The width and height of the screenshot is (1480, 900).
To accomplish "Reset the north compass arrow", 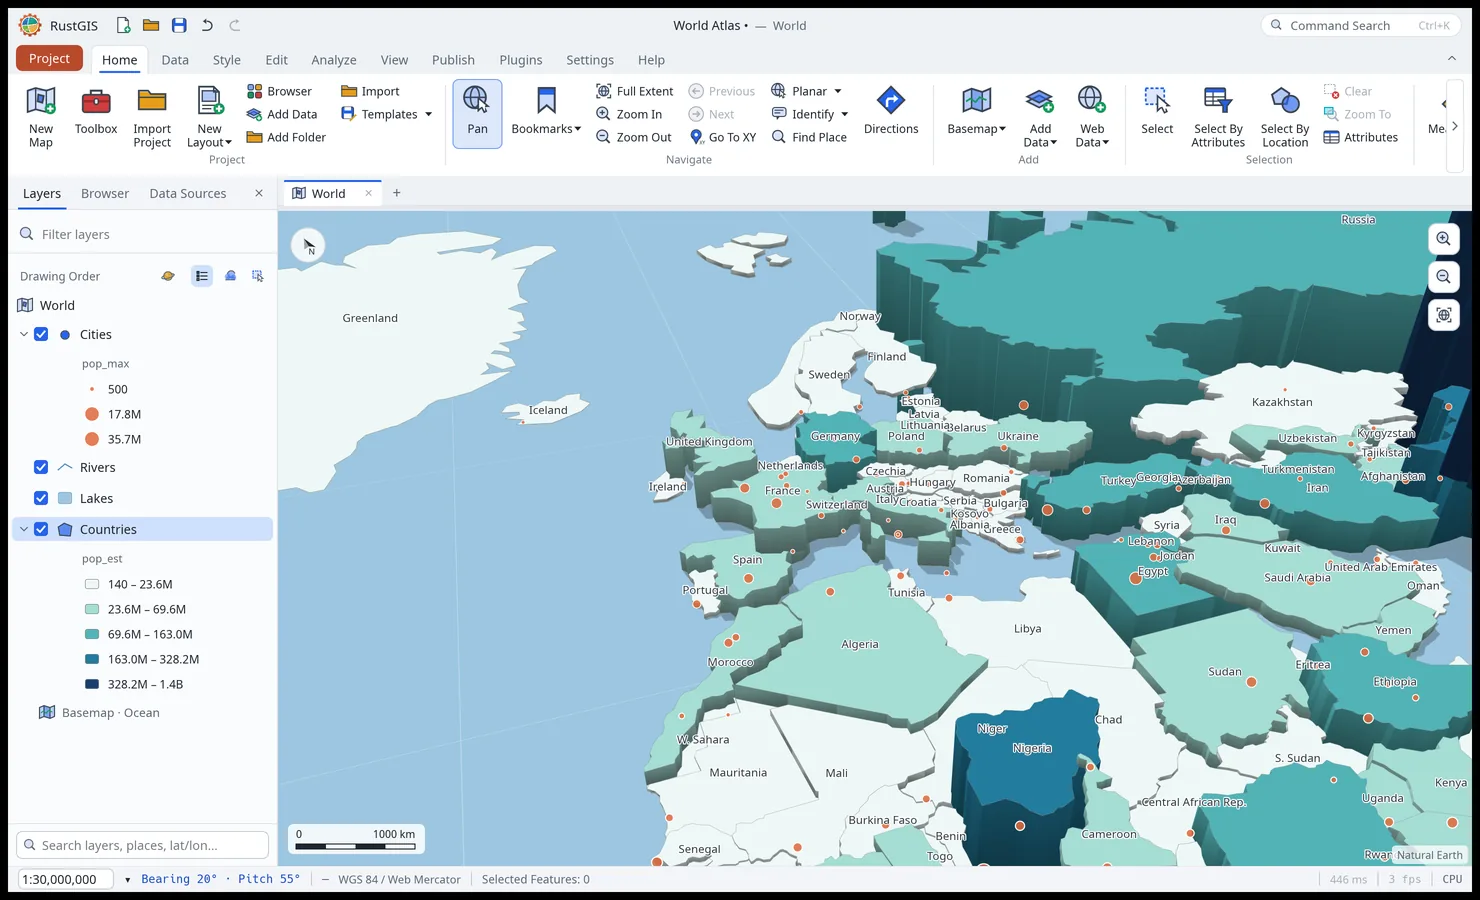I will click(x=308, y=245).
